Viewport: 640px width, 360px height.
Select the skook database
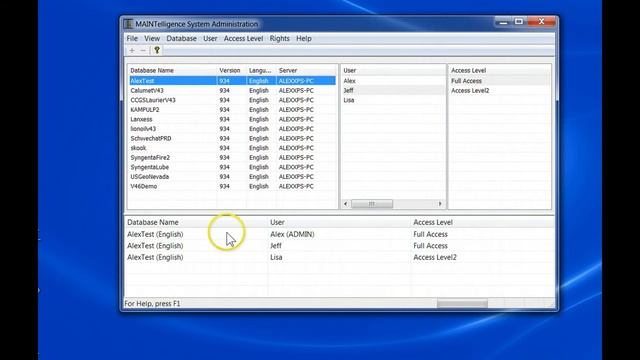click(233, 148)
